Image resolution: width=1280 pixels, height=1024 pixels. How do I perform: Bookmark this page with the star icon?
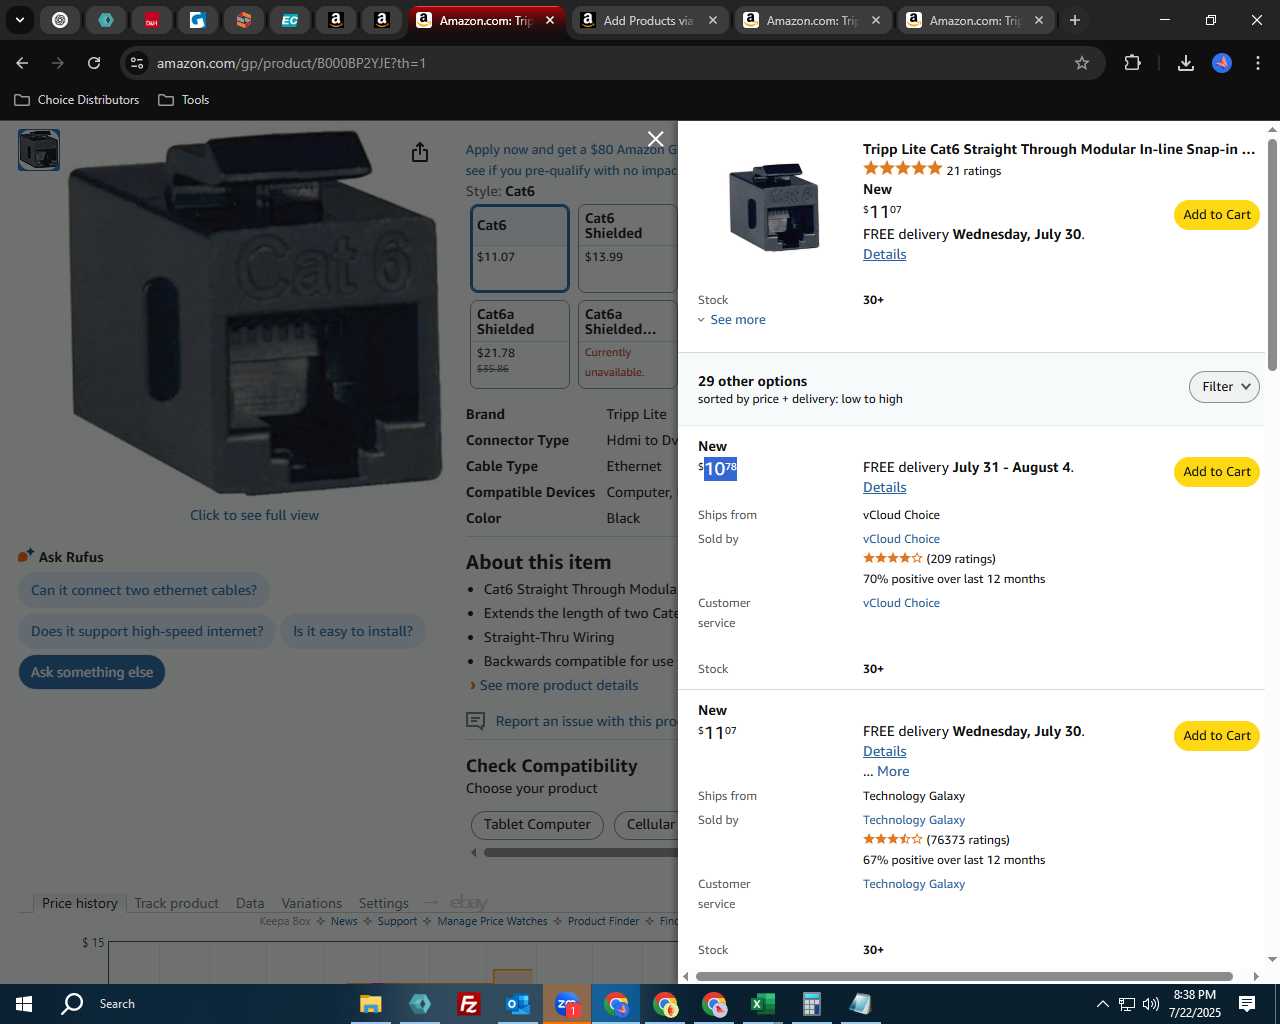[1081, 63]
